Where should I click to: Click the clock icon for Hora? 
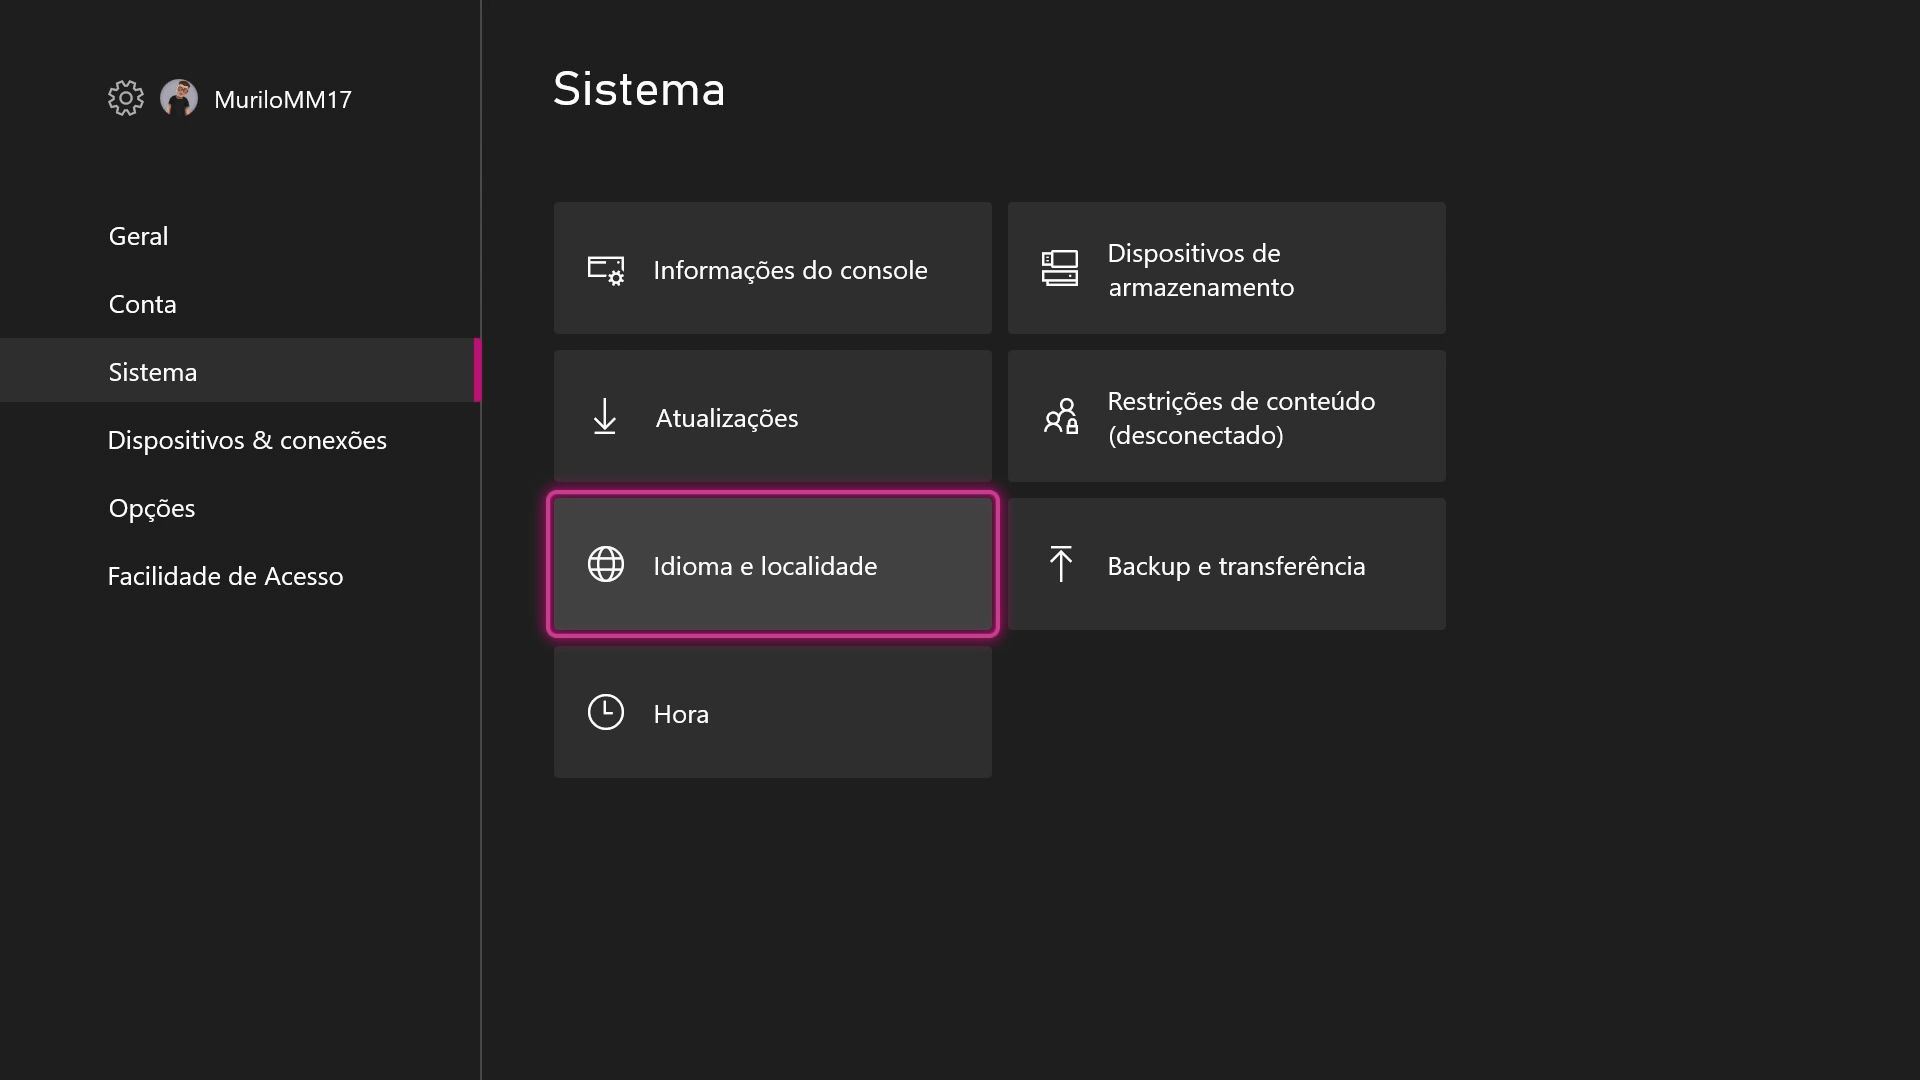coord(605,713)
